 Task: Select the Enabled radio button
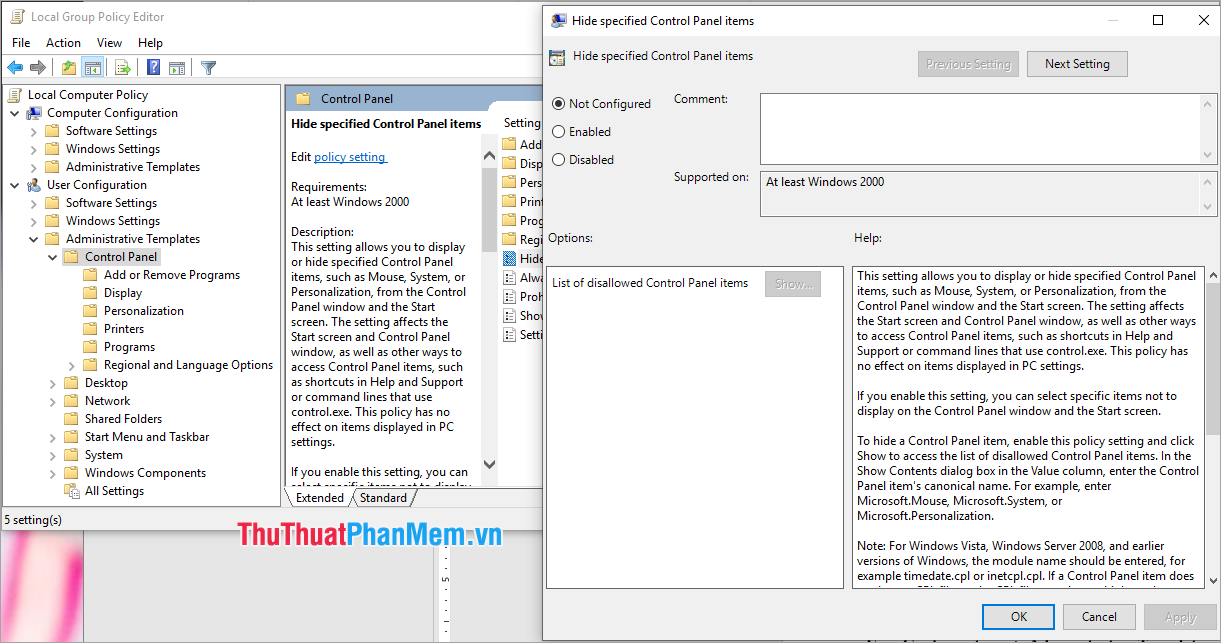pos(559,131)
